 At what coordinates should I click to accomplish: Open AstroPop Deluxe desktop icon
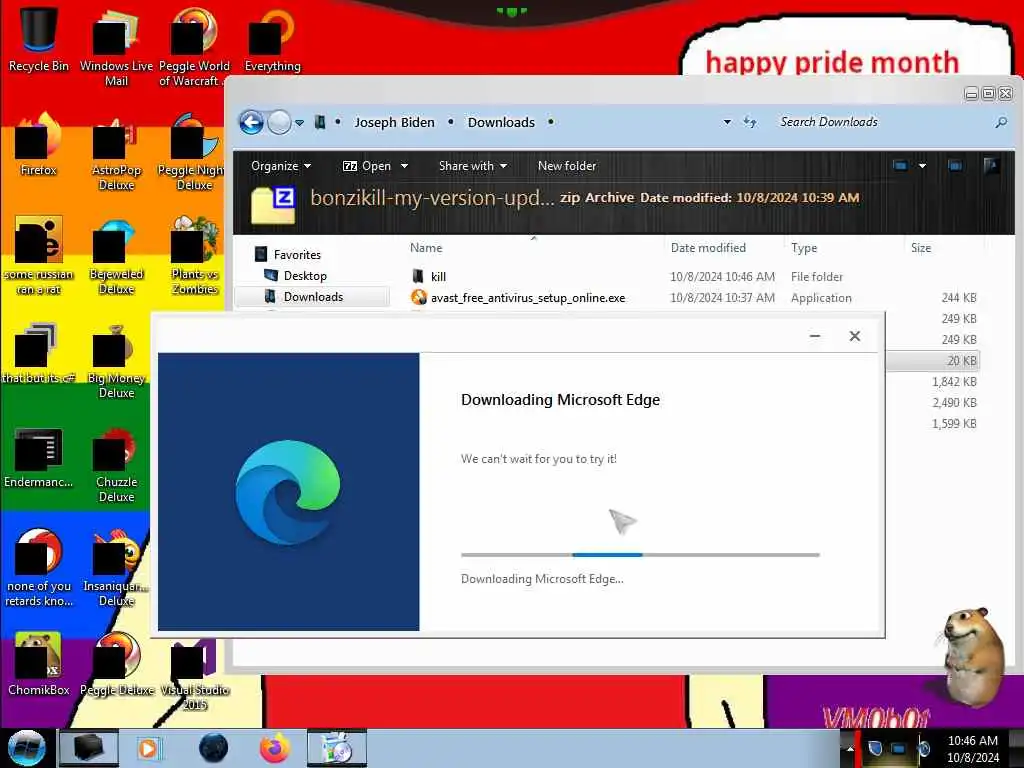(116, 152)
